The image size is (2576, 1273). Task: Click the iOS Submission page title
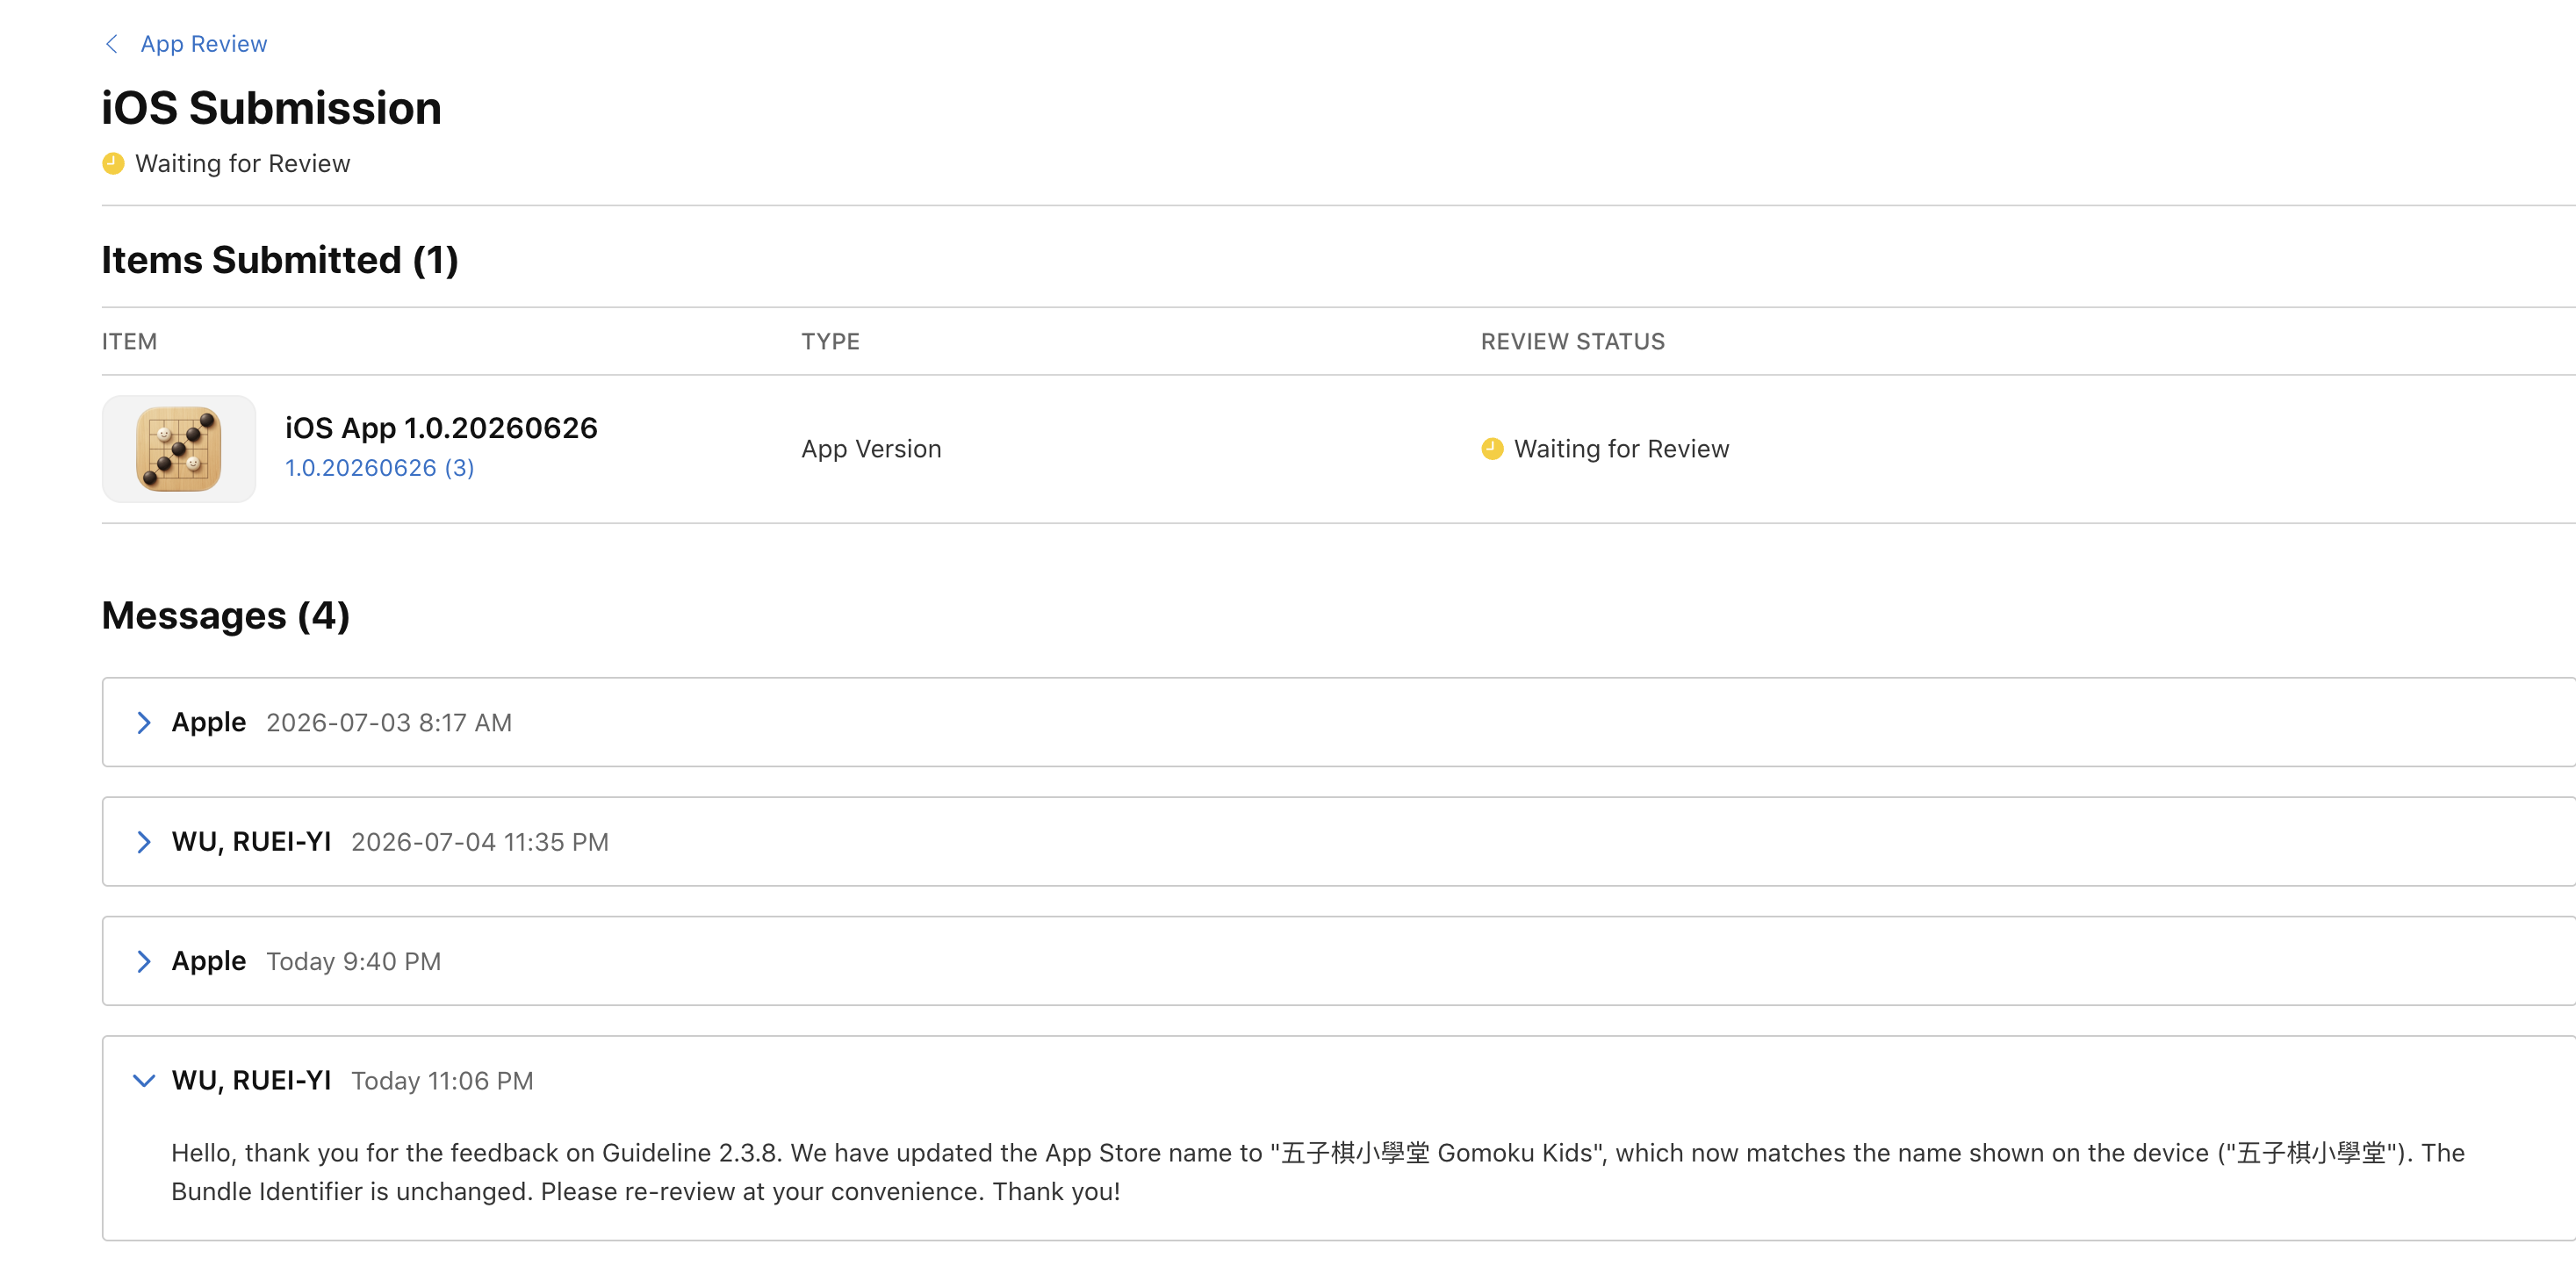pyautogui.click(x=271, y=108)
